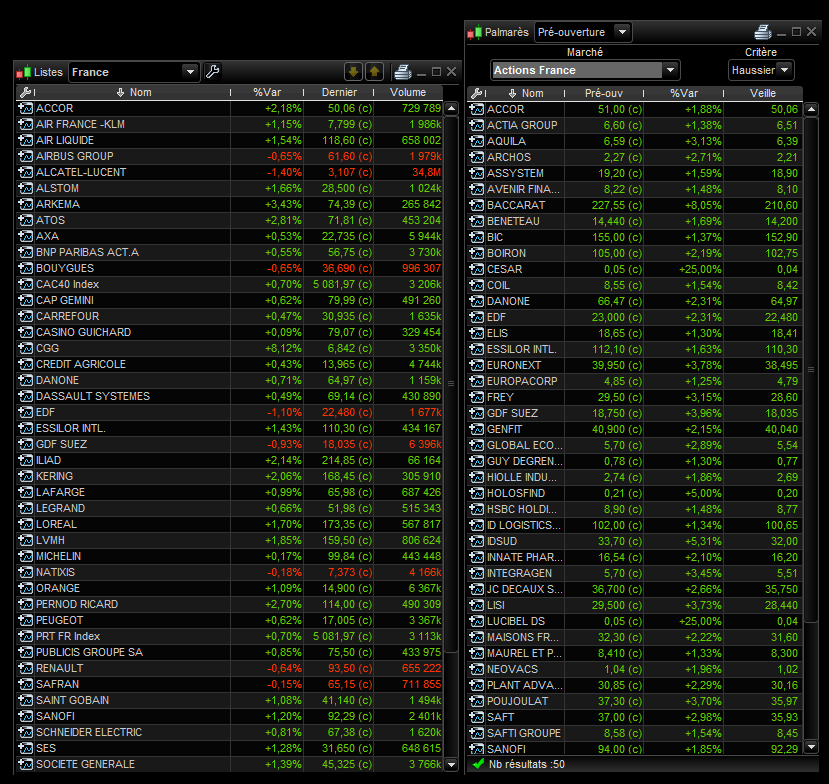Open chart icon for AIR LIQUIDE row
Screen dimensions: 829x784
point(25,140)
